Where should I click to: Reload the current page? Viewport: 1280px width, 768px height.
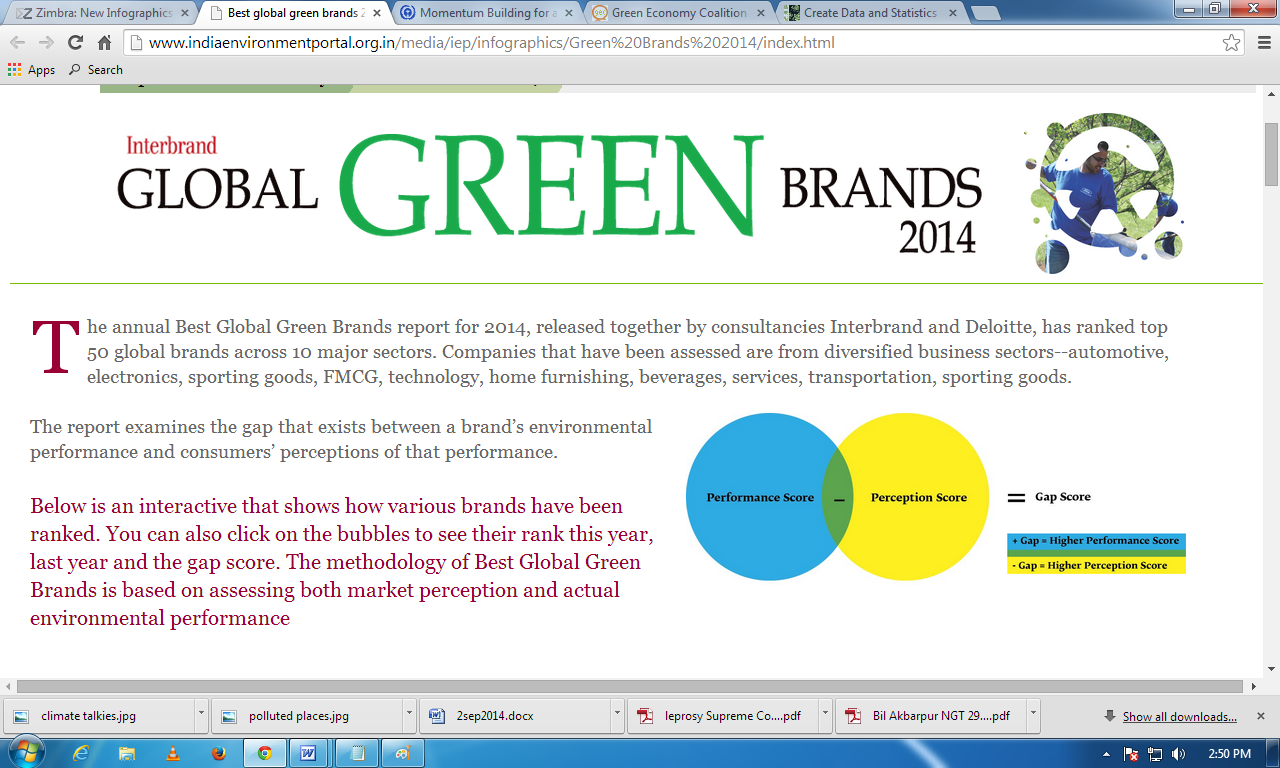pos(75,43)
